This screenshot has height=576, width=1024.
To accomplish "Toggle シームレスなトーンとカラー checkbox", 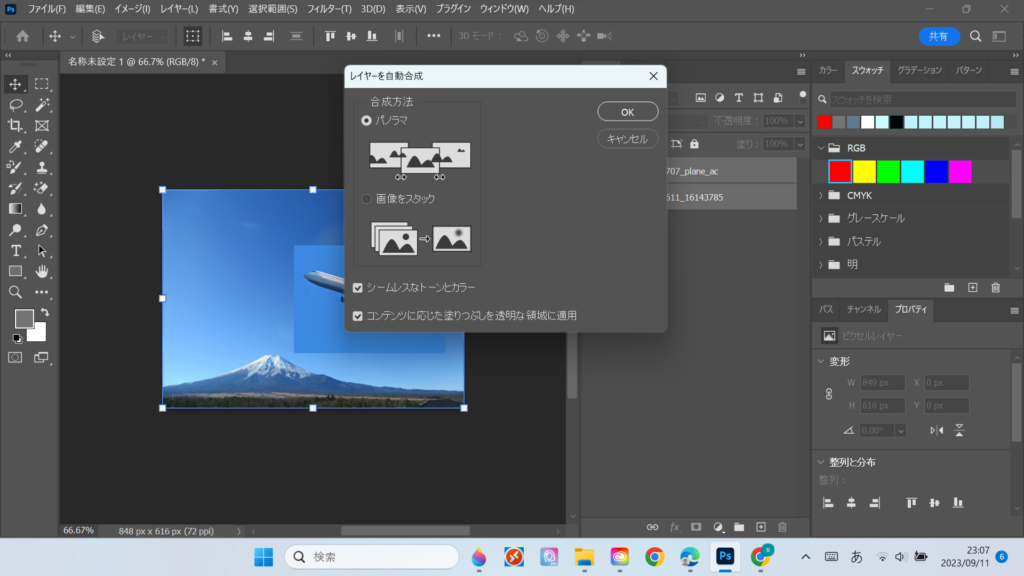I will tap(358, 287).
